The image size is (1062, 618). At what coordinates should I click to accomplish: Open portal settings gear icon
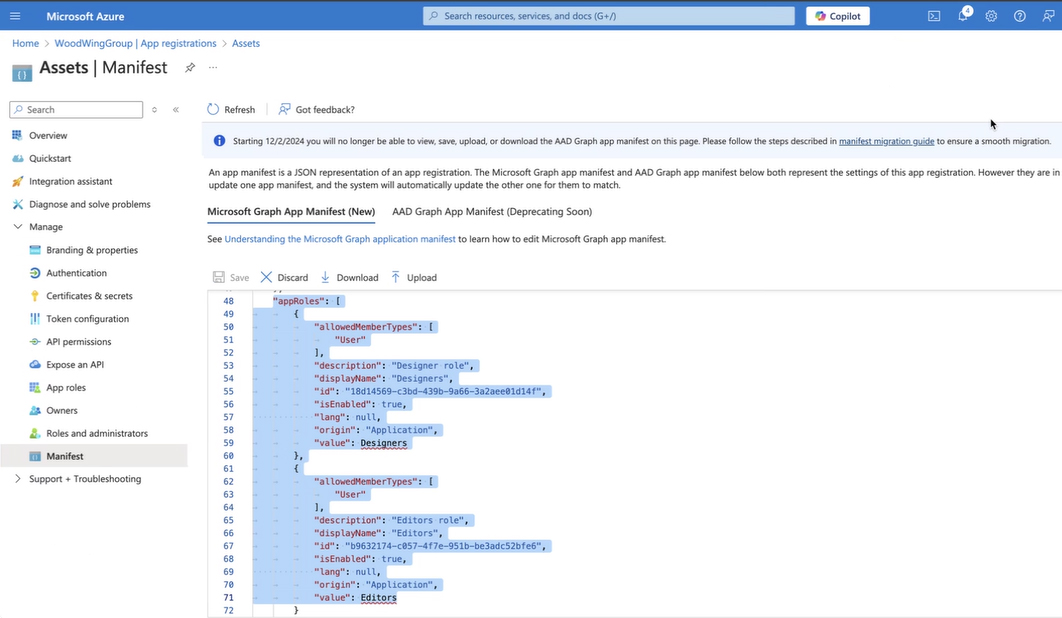[991, 16]
